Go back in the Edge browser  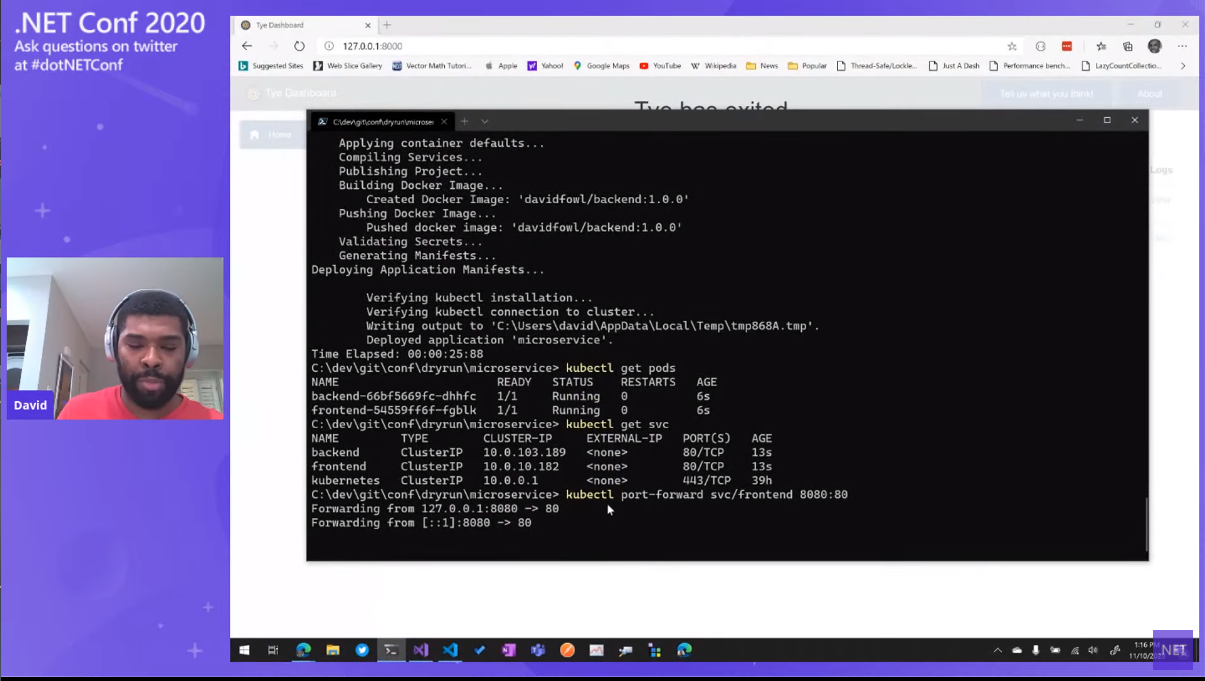(x=247, y=46)
